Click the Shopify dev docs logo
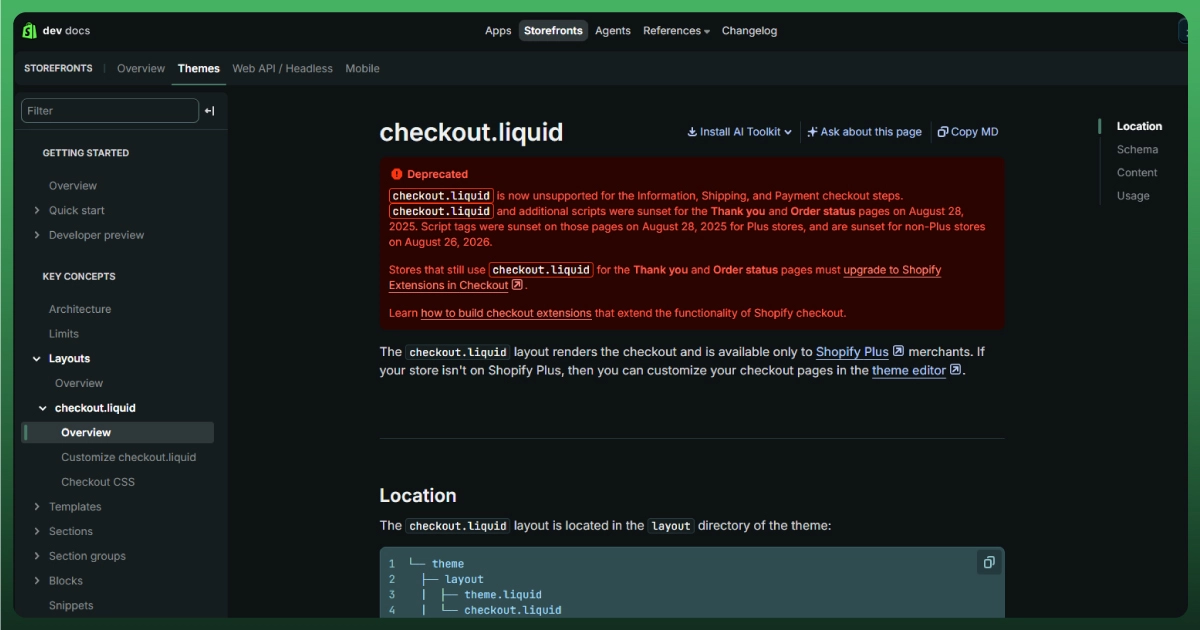Image resolution: width=1200 pixels, height=630 pixels. (56, 31)
